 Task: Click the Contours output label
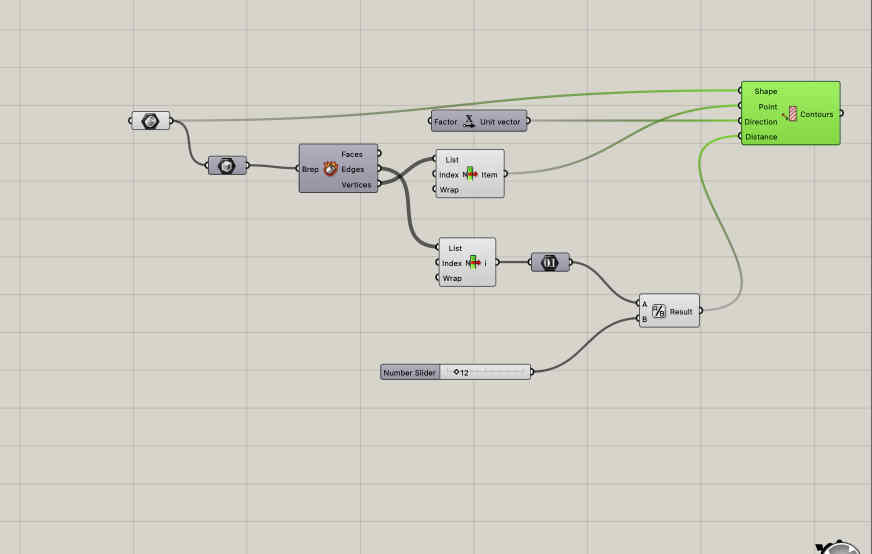pyautogui.click(x=816, y=114)
